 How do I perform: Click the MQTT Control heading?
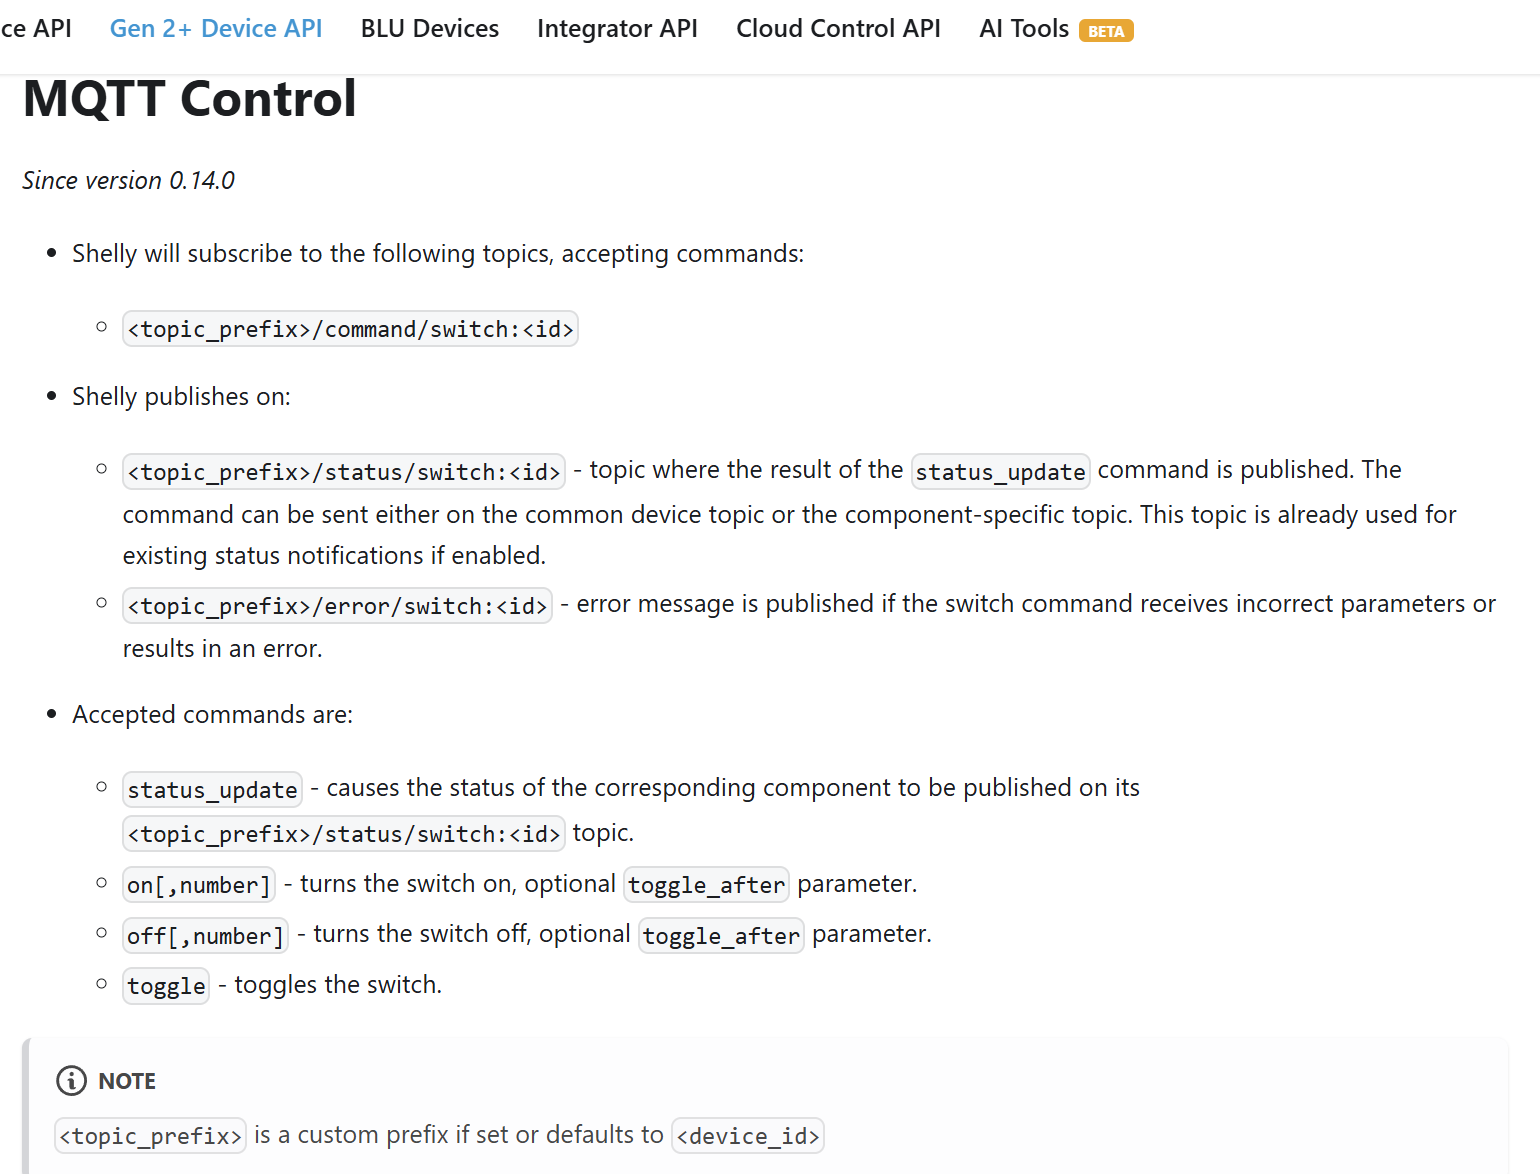tap(190, 98)
